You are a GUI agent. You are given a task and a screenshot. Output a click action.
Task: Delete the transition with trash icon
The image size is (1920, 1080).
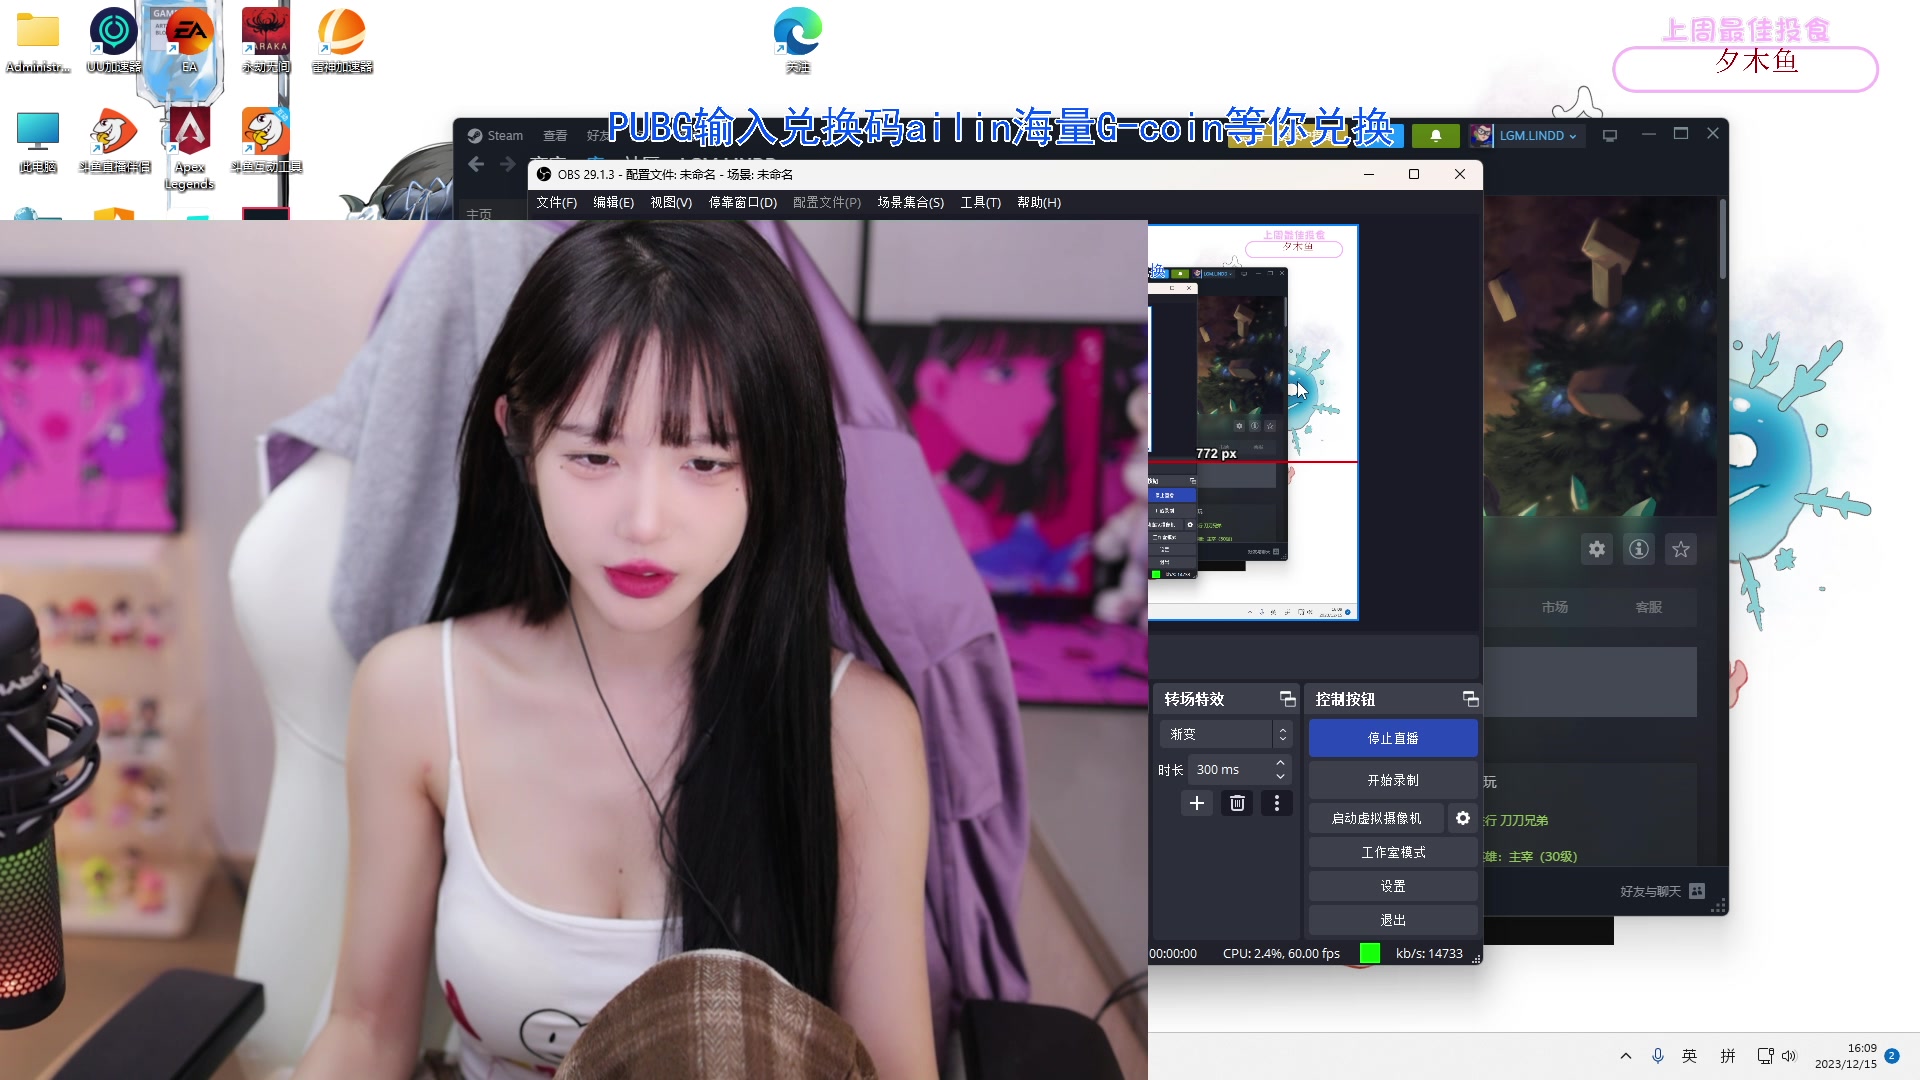[x=1237, y=803]
